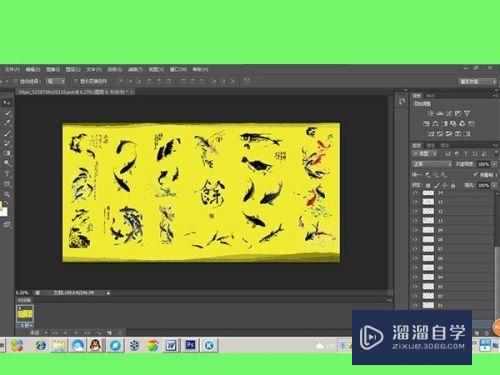Click lock image pixels brush icon
Viewport: 500px width, 375px height.
436,185
